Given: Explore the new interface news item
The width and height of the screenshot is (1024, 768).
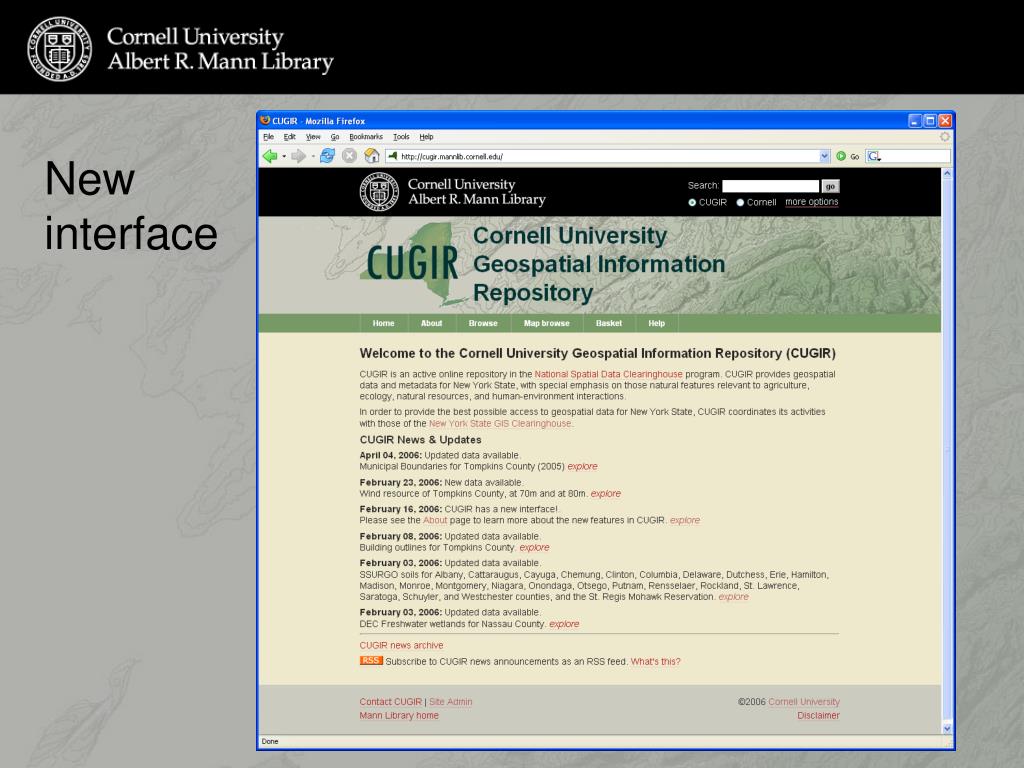Looking at the screenshot, I should click(x=685, y=520).
